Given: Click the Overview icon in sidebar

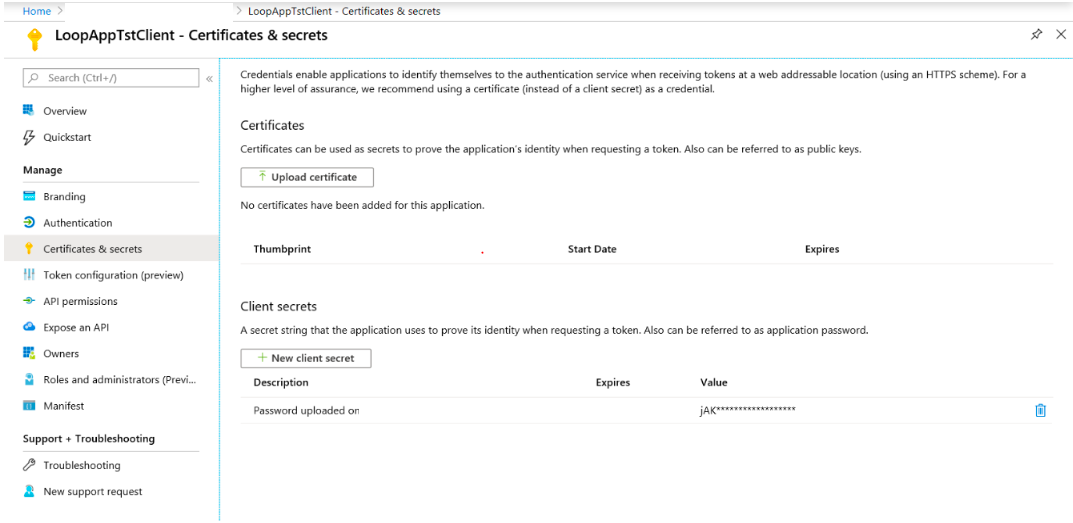Looking at the screenshot, I should 29,111.
